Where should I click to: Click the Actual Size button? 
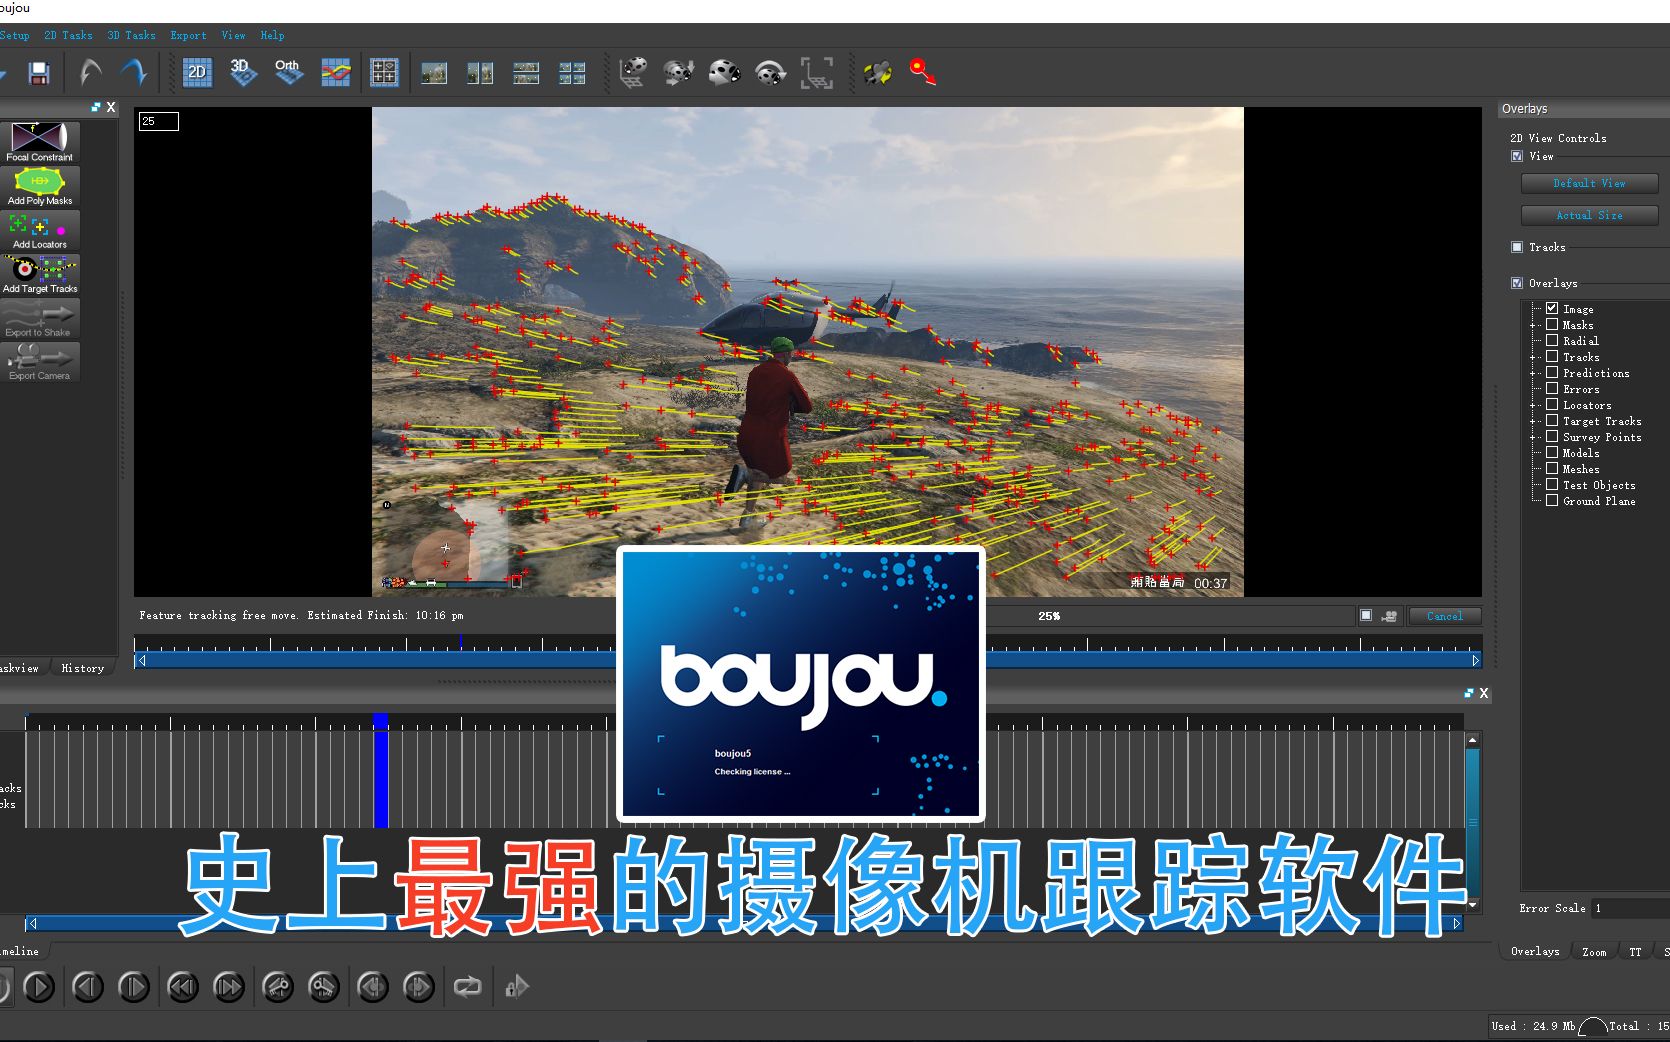(1589, 215)
